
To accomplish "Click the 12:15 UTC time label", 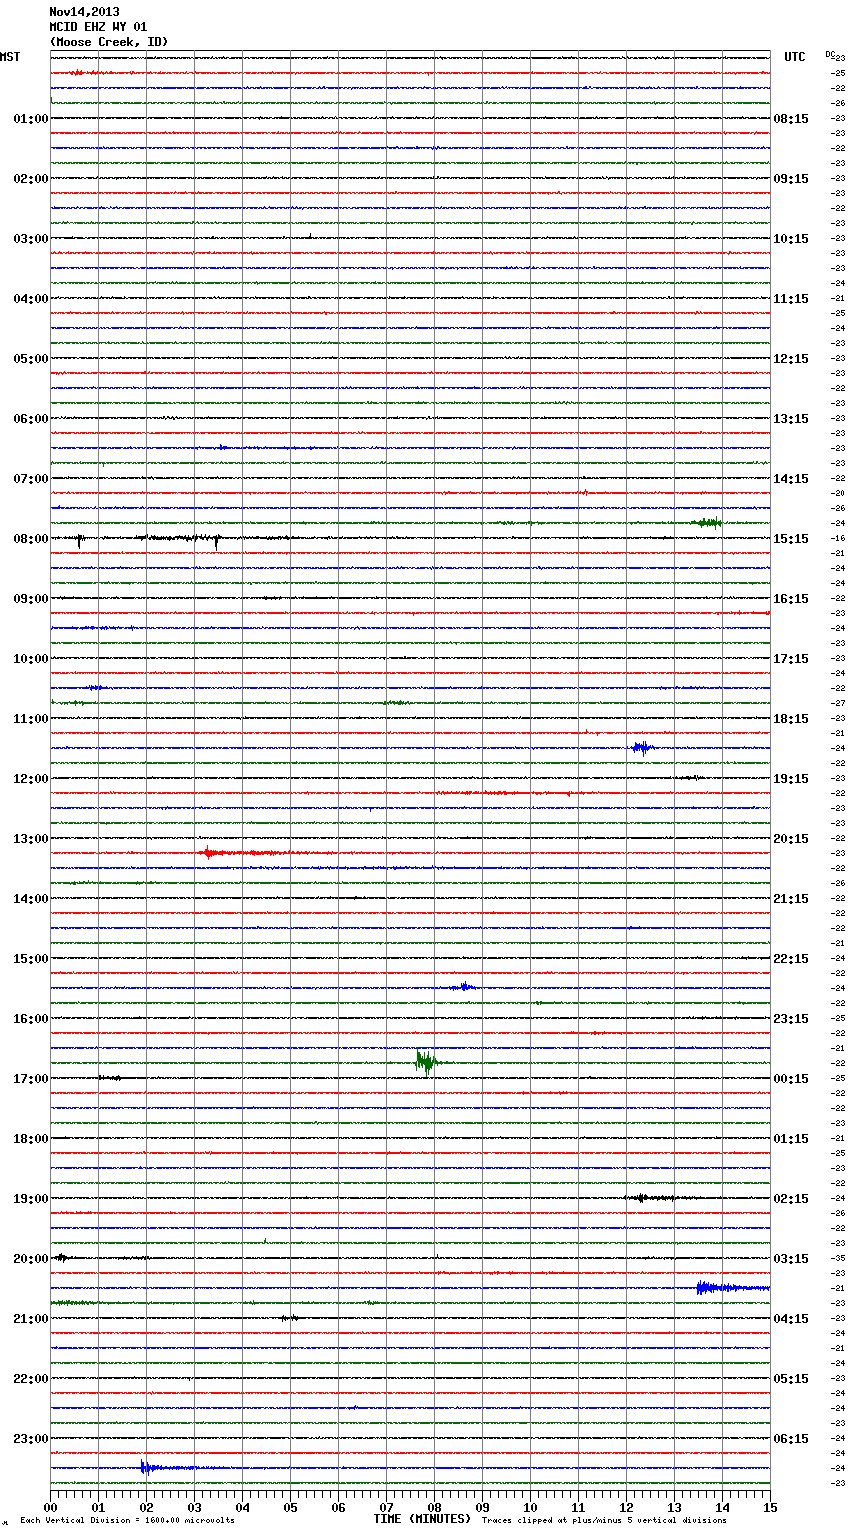I will click(x=791, y=359).
